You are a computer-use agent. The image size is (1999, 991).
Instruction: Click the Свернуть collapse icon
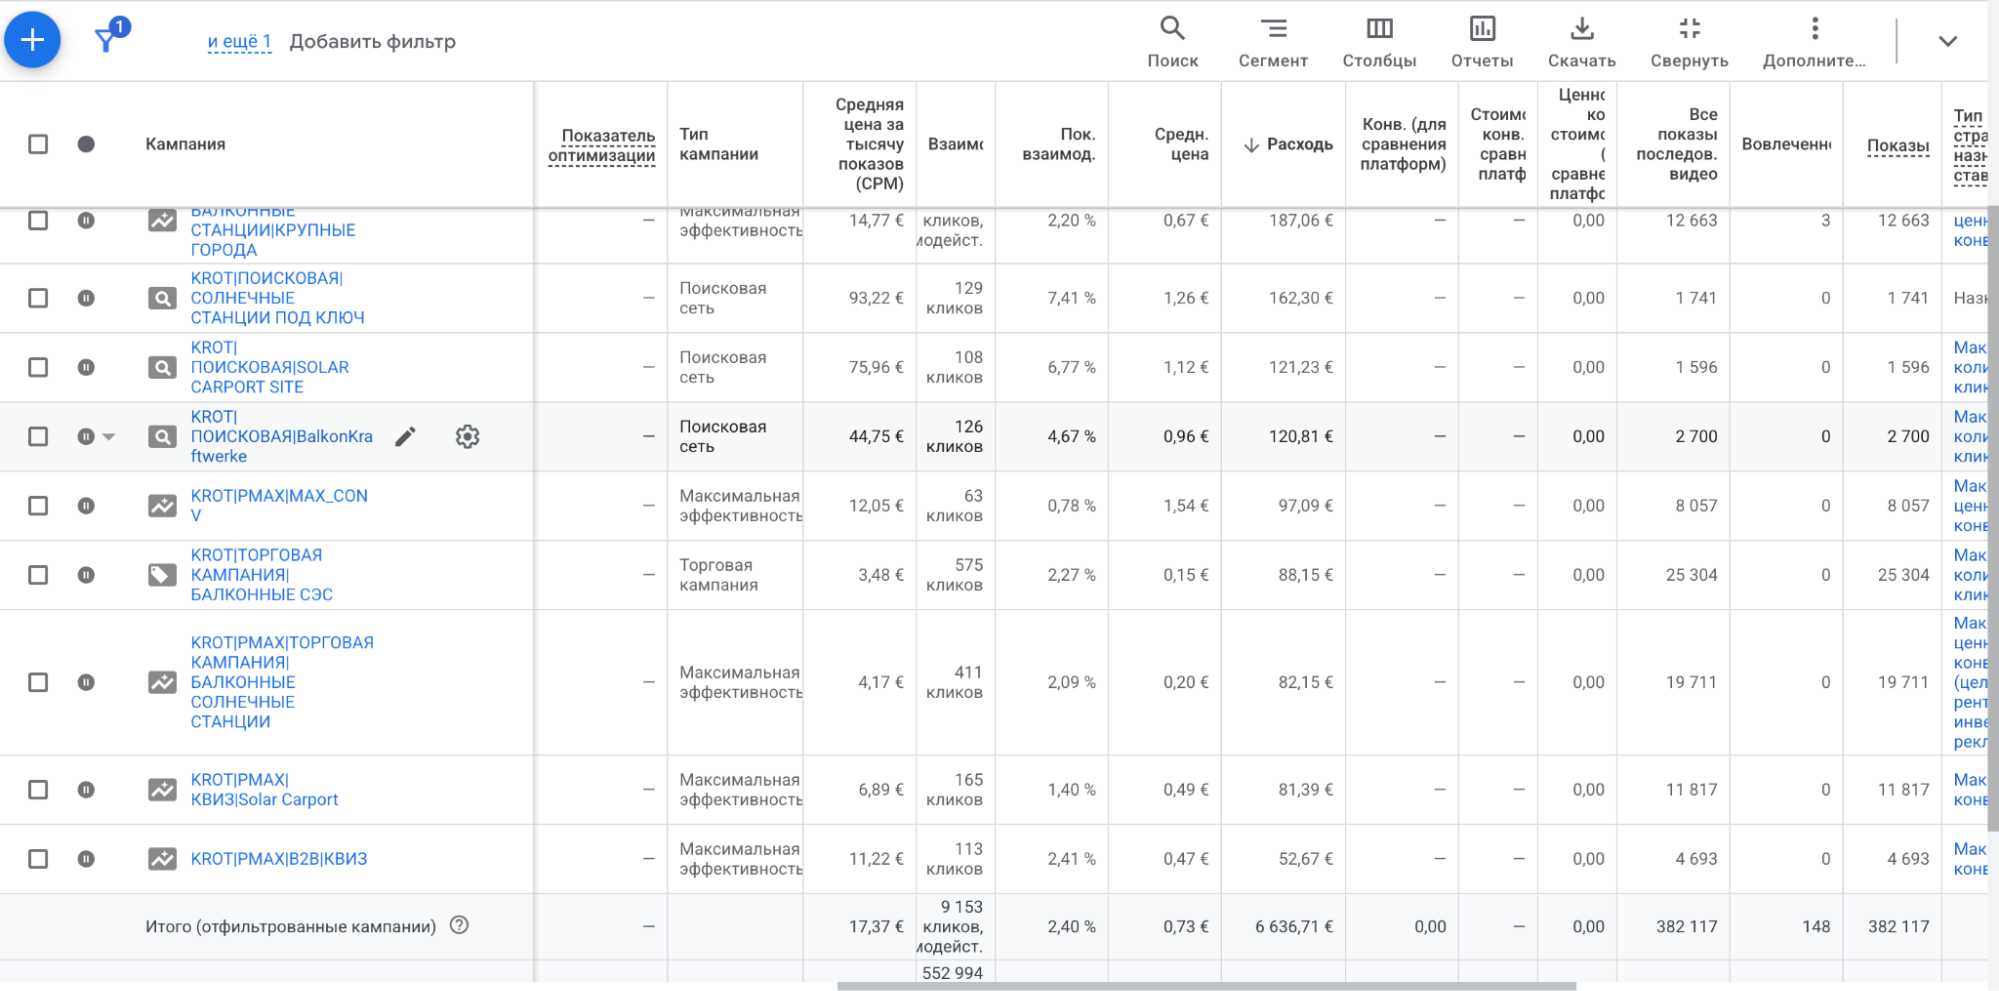coord(1689,41)
